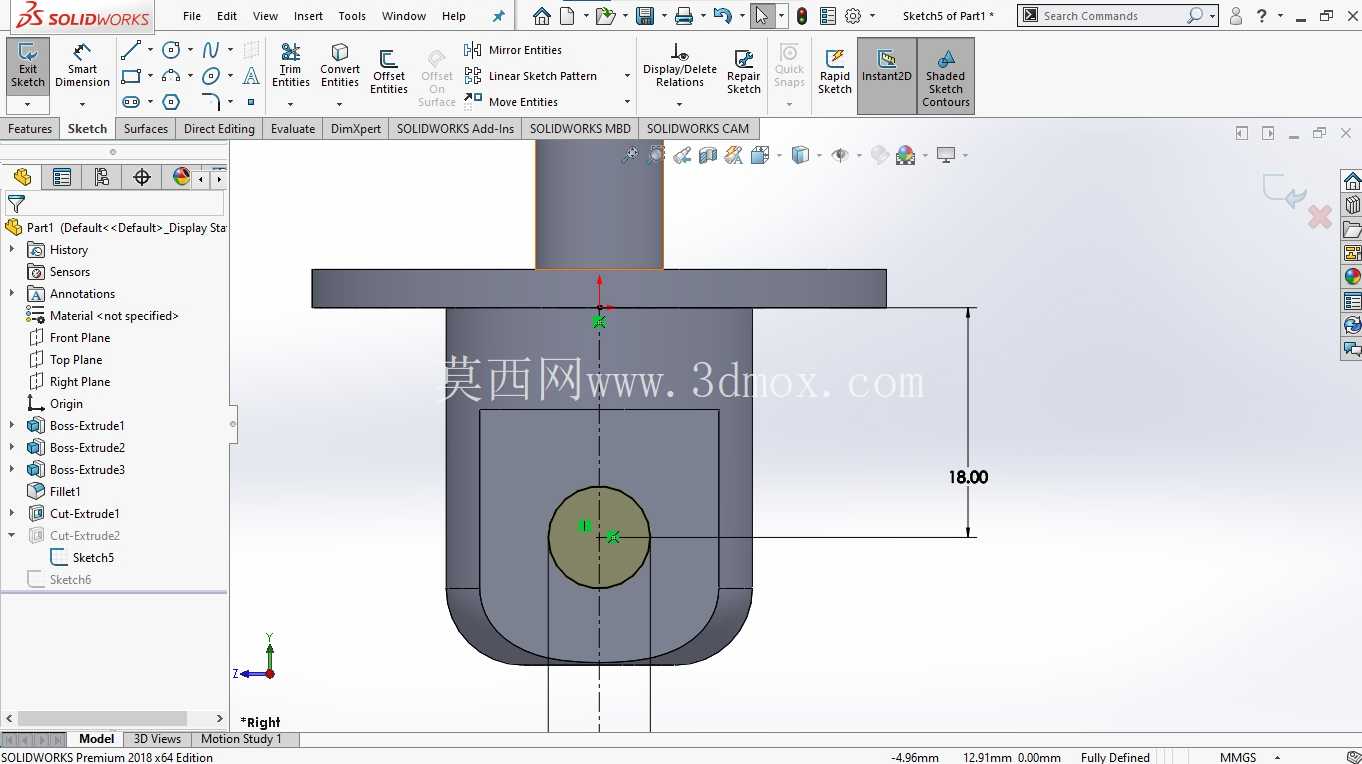
Task: Open the Appearances color wheel tab
Action: coord(181,177)
